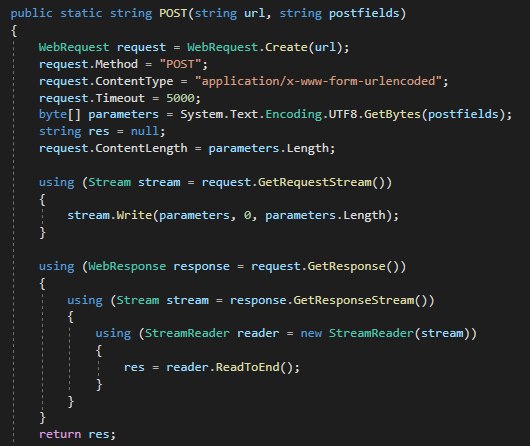Click the "ContentType" property name
This screenshot has width=530, height=446.
[134, 81]
